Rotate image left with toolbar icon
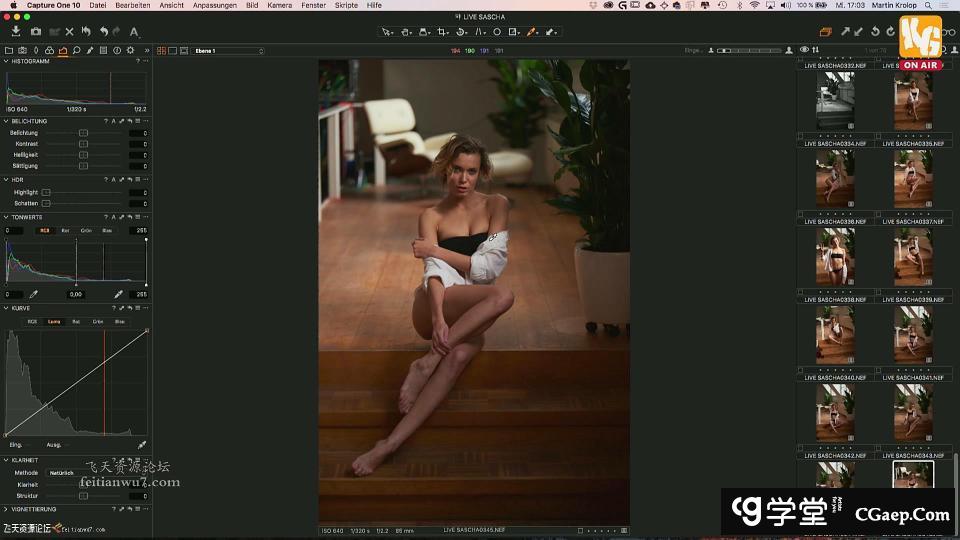 (874, 32)
